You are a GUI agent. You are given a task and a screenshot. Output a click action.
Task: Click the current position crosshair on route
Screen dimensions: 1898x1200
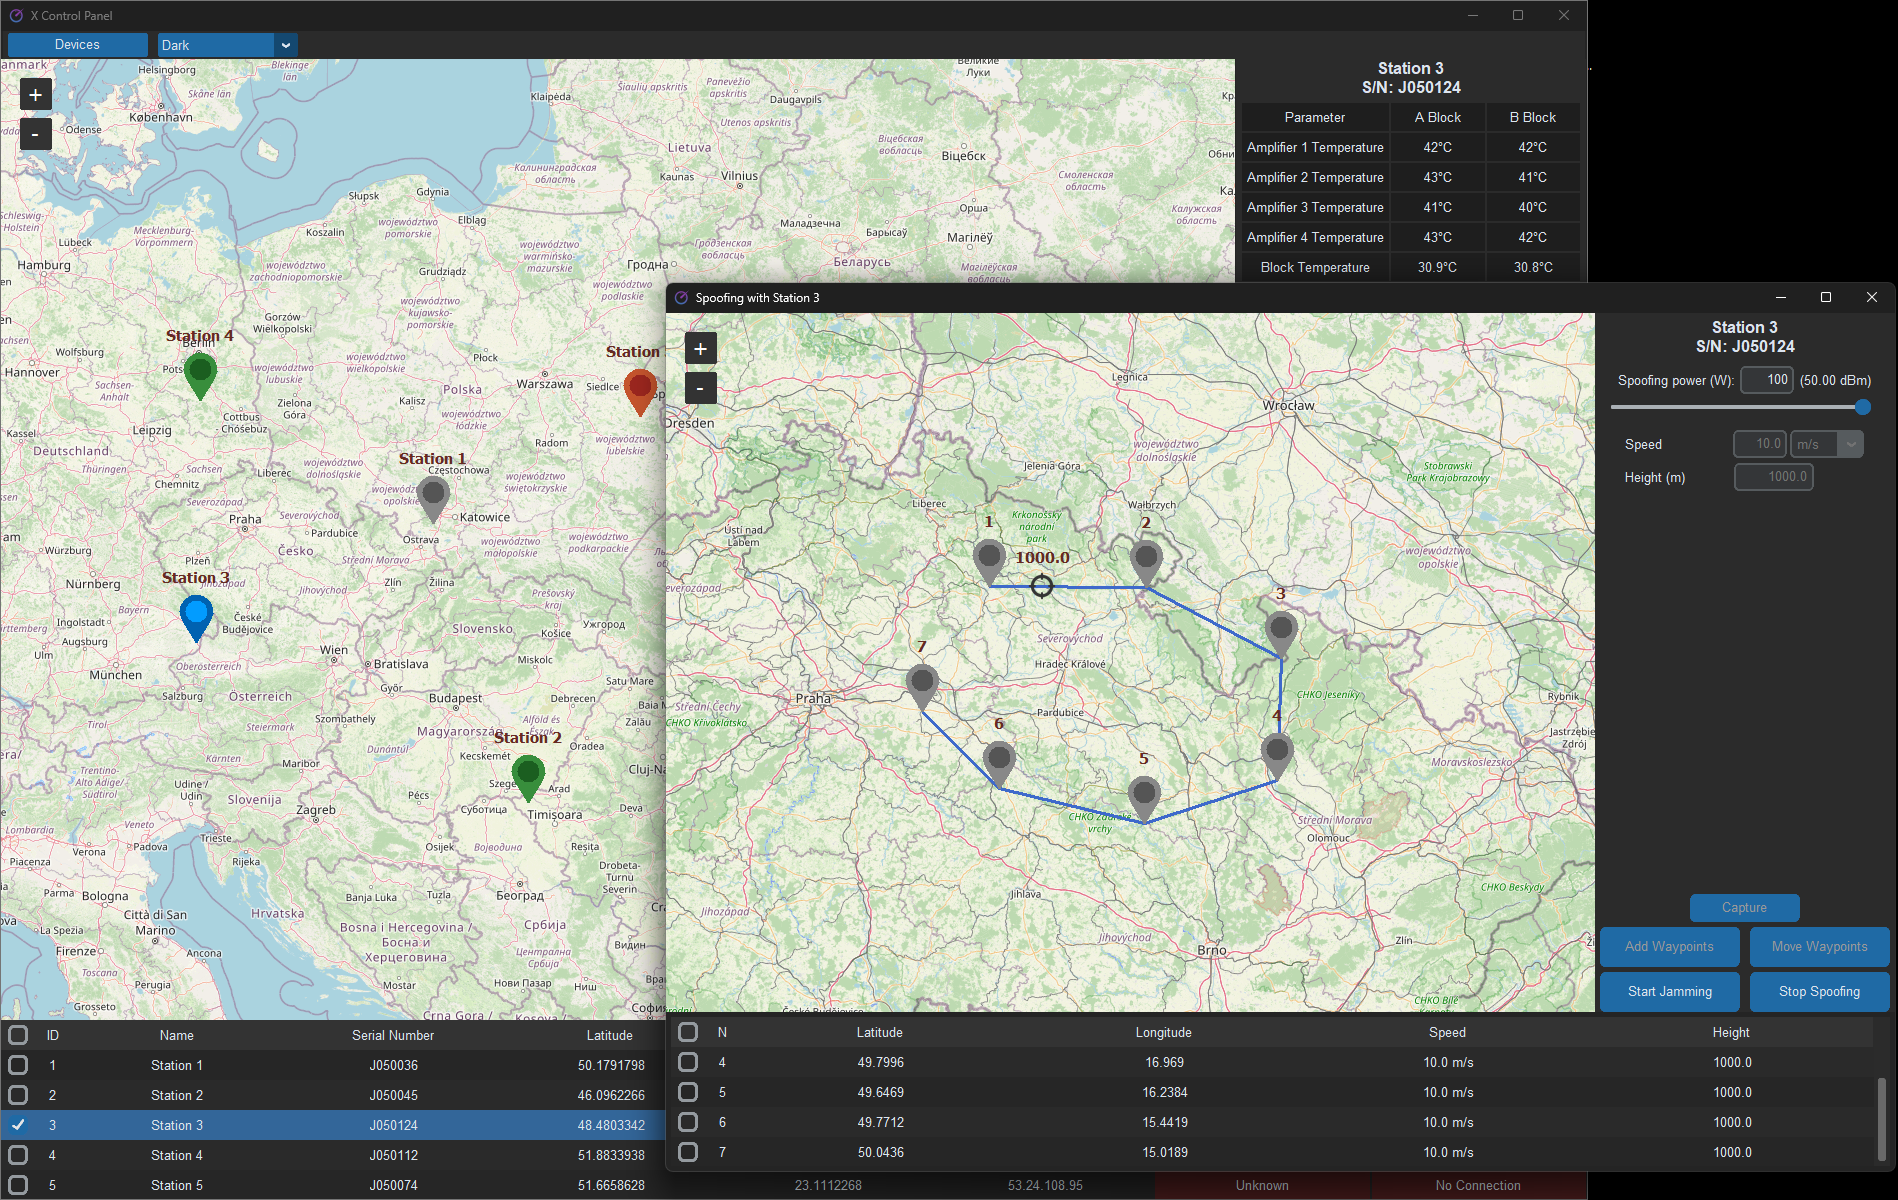[1041, 586]
